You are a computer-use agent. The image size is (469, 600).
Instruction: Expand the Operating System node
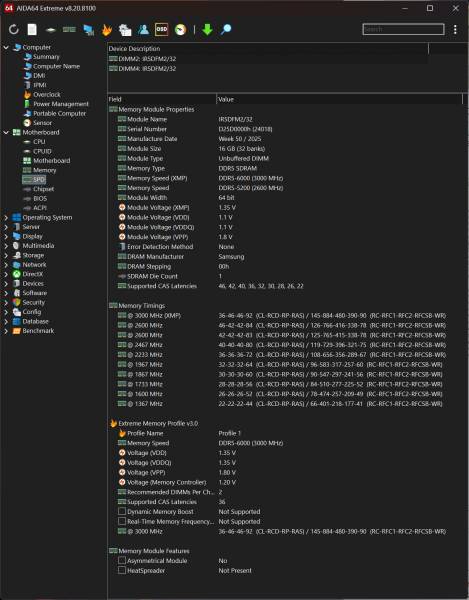[x=6, y=217]
